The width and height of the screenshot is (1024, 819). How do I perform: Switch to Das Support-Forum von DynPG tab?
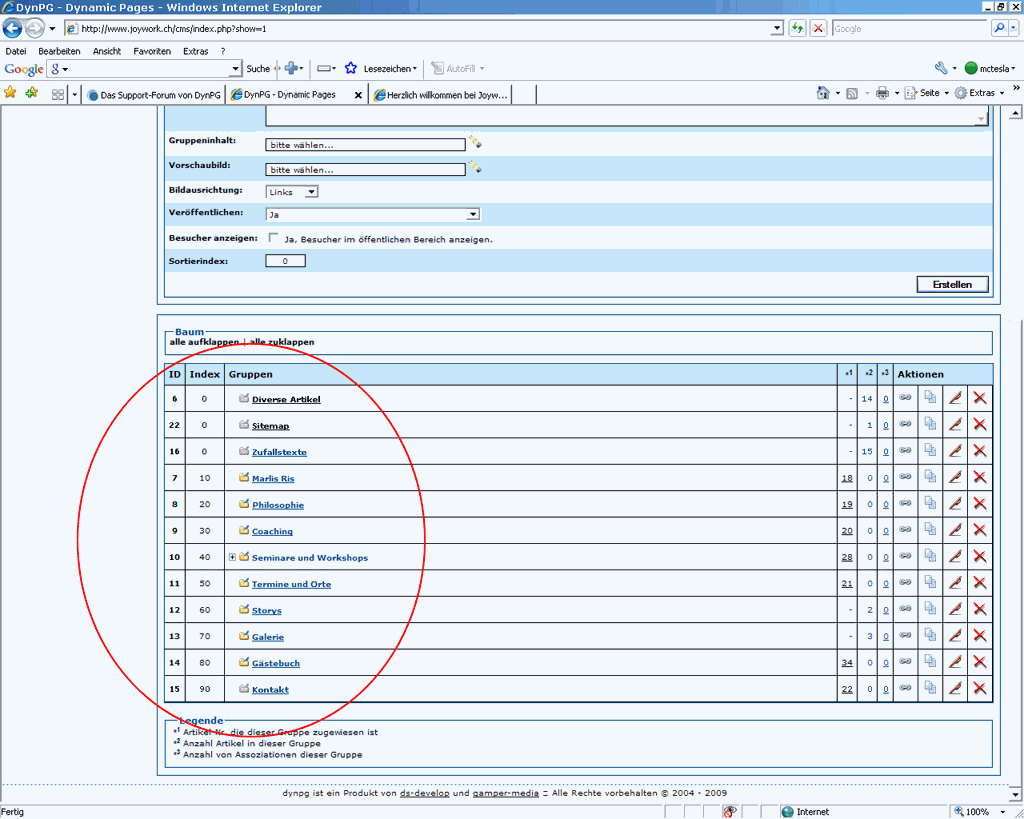(x=153, y=95)
